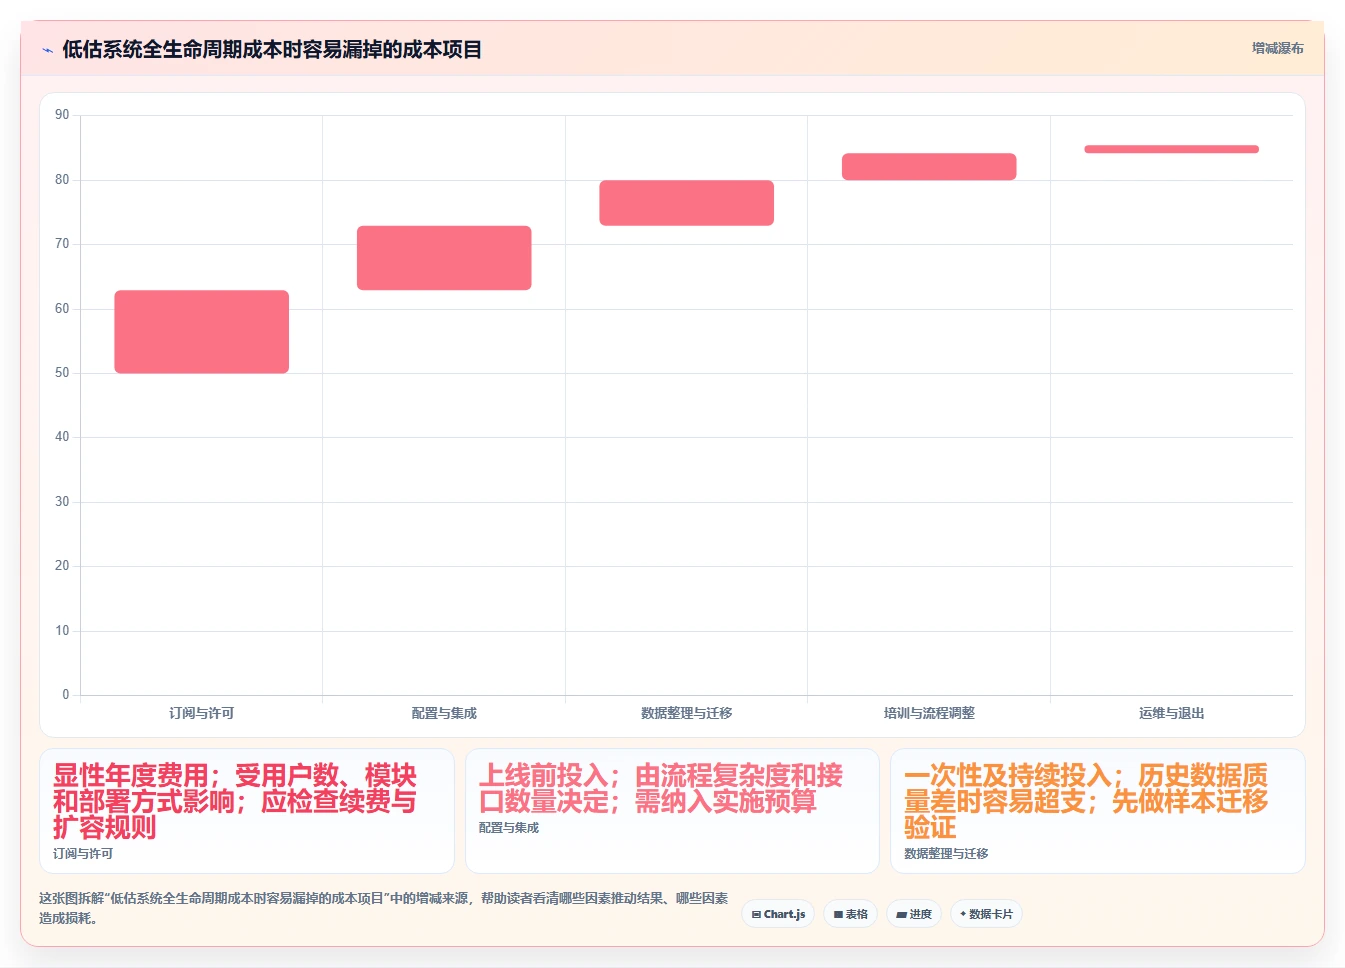Click the lightning icon beside the title
Screen dimensions: 1345x968
coord(47,50)
